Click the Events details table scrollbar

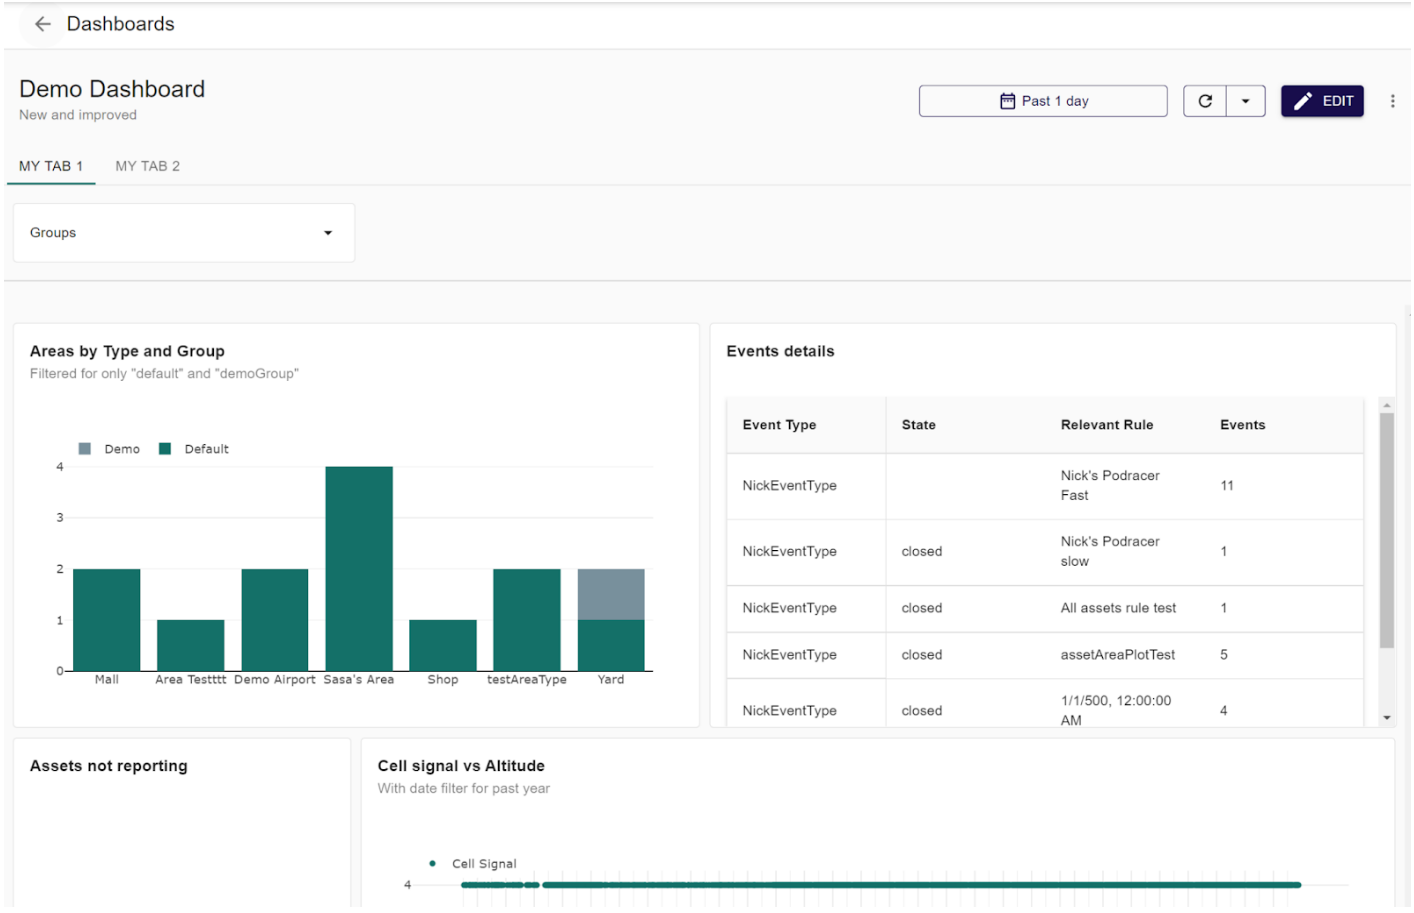pyautogui.click(x=1386, y=530)
